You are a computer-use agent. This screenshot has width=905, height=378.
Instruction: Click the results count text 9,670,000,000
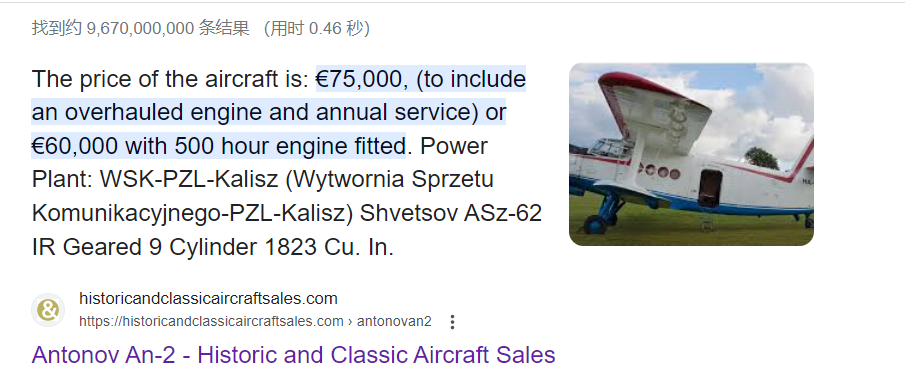pos(140,28)
